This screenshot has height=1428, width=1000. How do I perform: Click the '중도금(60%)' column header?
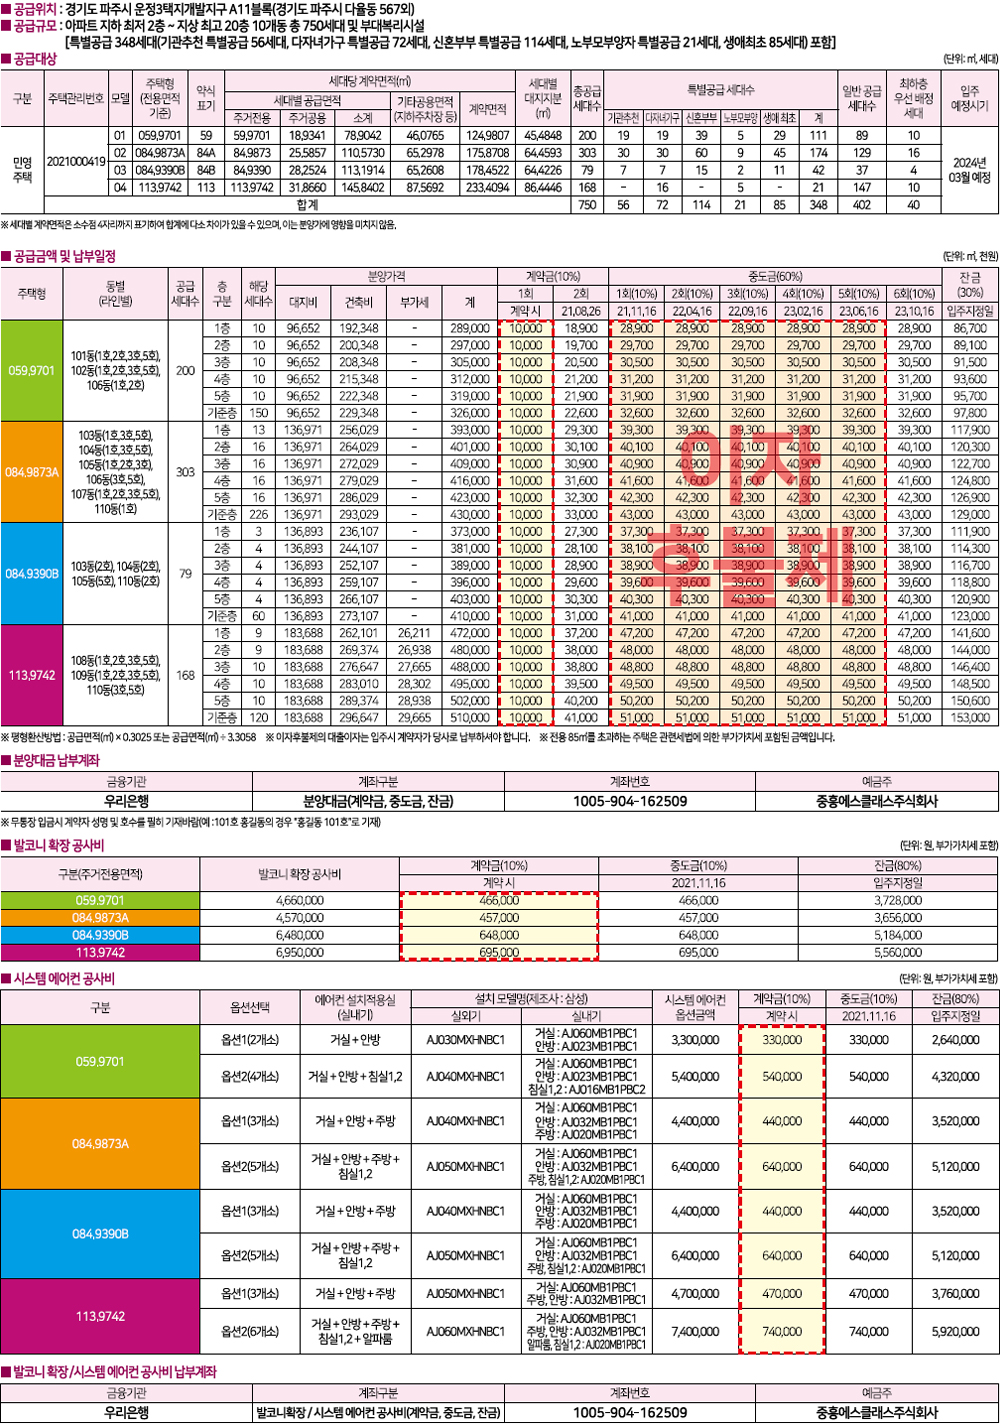point(775,276)
